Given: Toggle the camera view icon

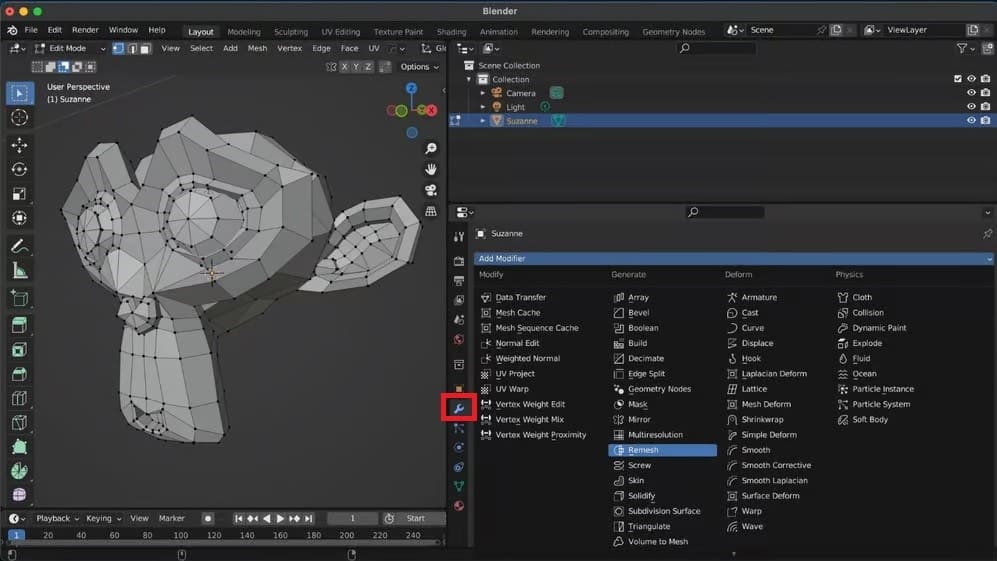Looking at the screenshot, I should (x=431, y=190).
